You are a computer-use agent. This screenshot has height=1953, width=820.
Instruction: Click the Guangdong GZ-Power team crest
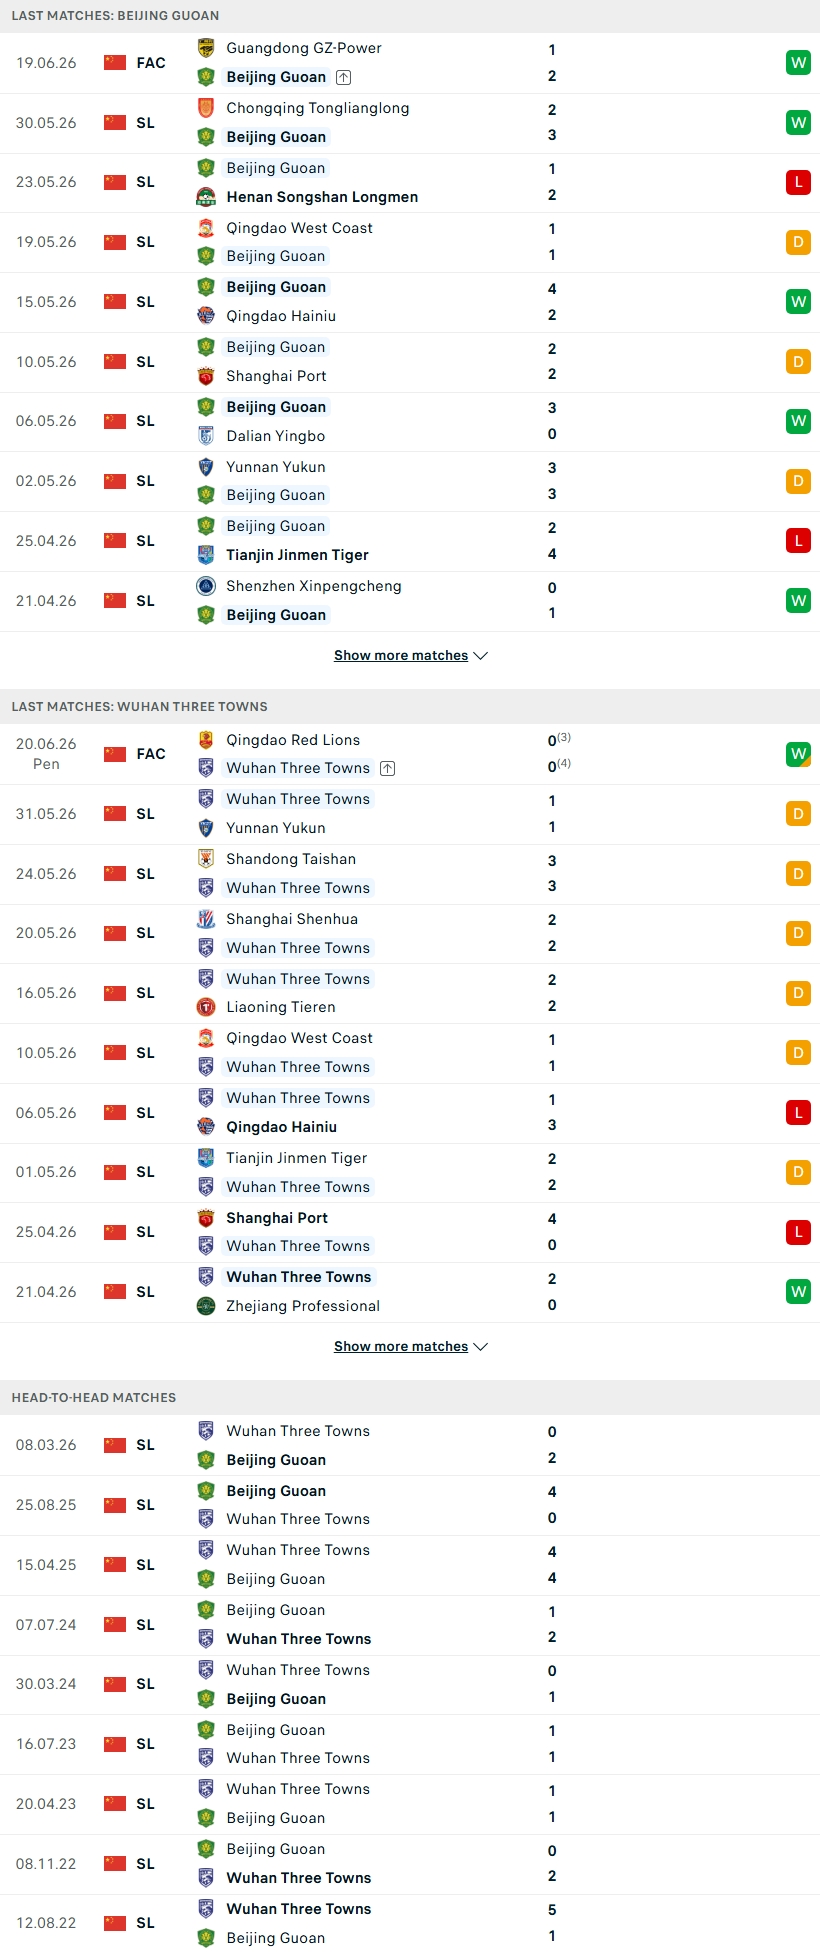point(206,48)
